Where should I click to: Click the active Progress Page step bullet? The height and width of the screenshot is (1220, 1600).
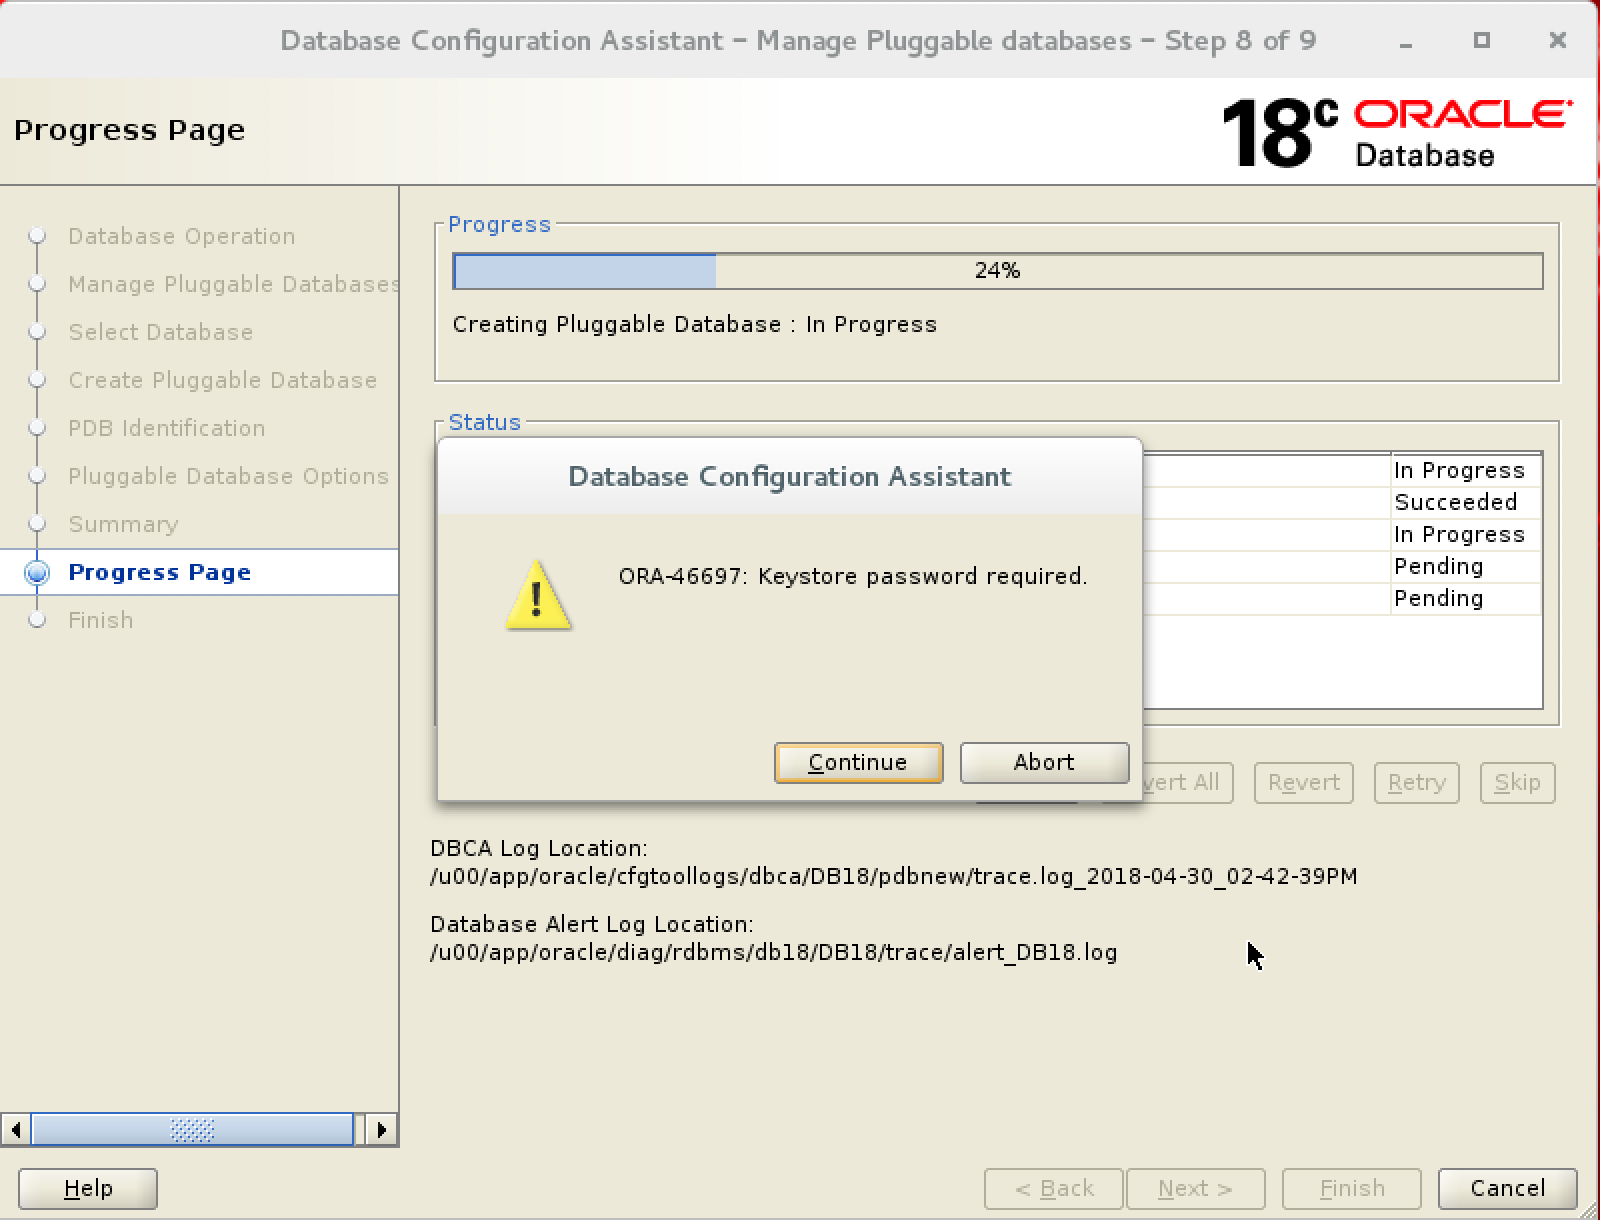[37, 572]
